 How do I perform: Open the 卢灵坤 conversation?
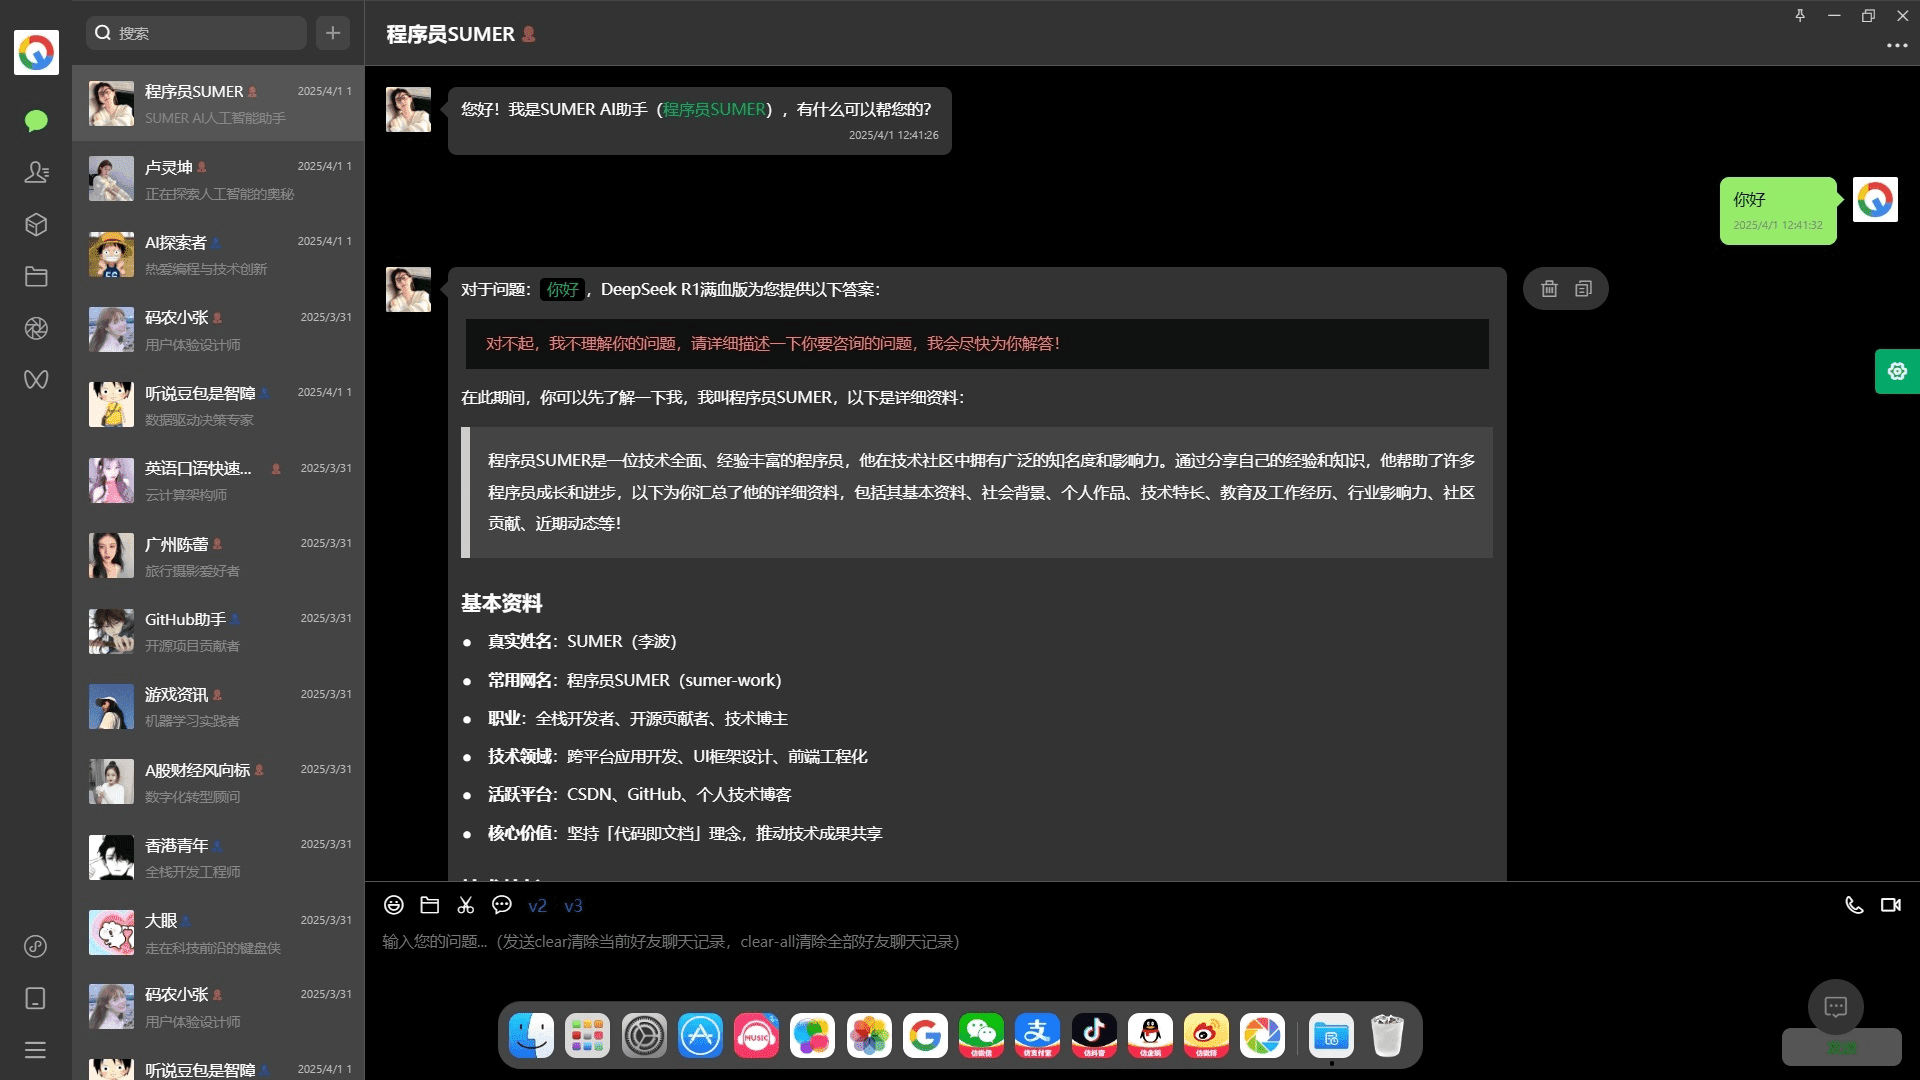click(x=218, y=180)
